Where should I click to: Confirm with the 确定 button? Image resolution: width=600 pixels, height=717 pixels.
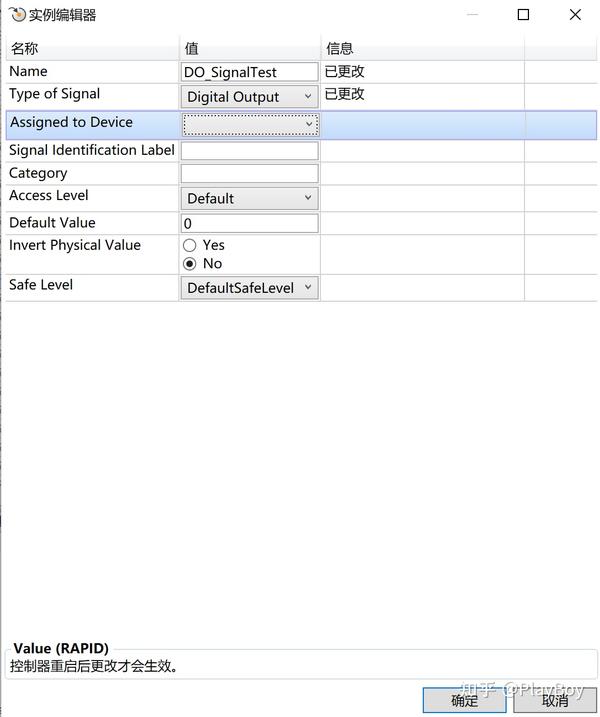465,700
